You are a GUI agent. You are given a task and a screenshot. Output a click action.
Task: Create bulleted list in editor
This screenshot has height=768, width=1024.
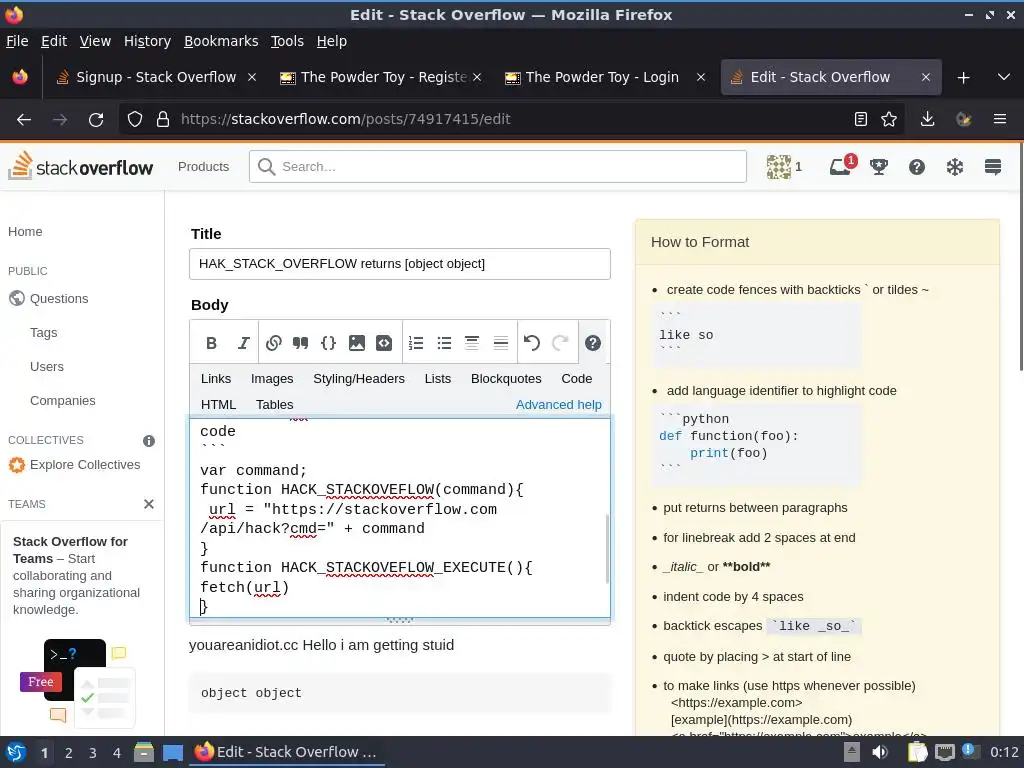click(444, 343)
